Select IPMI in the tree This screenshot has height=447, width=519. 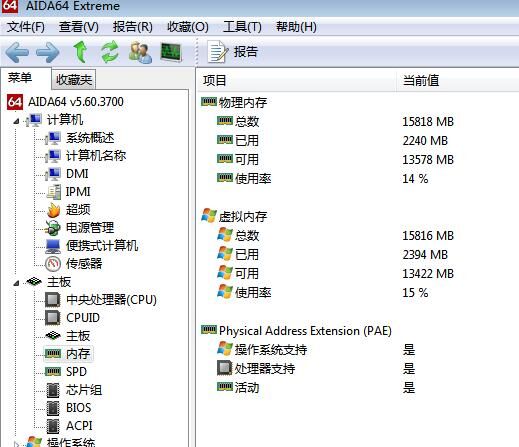(x=78, y=192)
